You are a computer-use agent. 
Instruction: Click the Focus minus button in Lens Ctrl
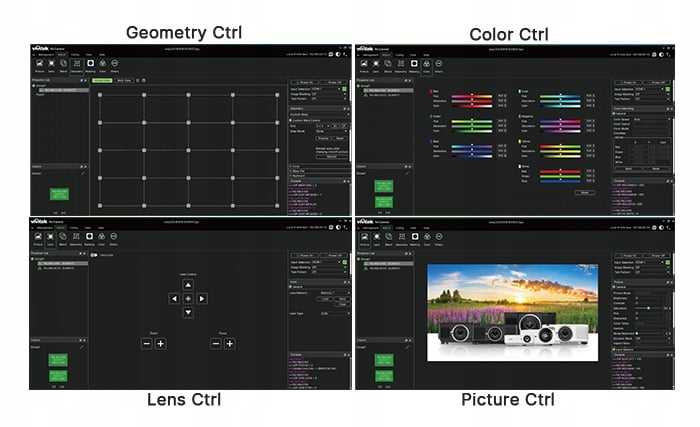(216, 343)
